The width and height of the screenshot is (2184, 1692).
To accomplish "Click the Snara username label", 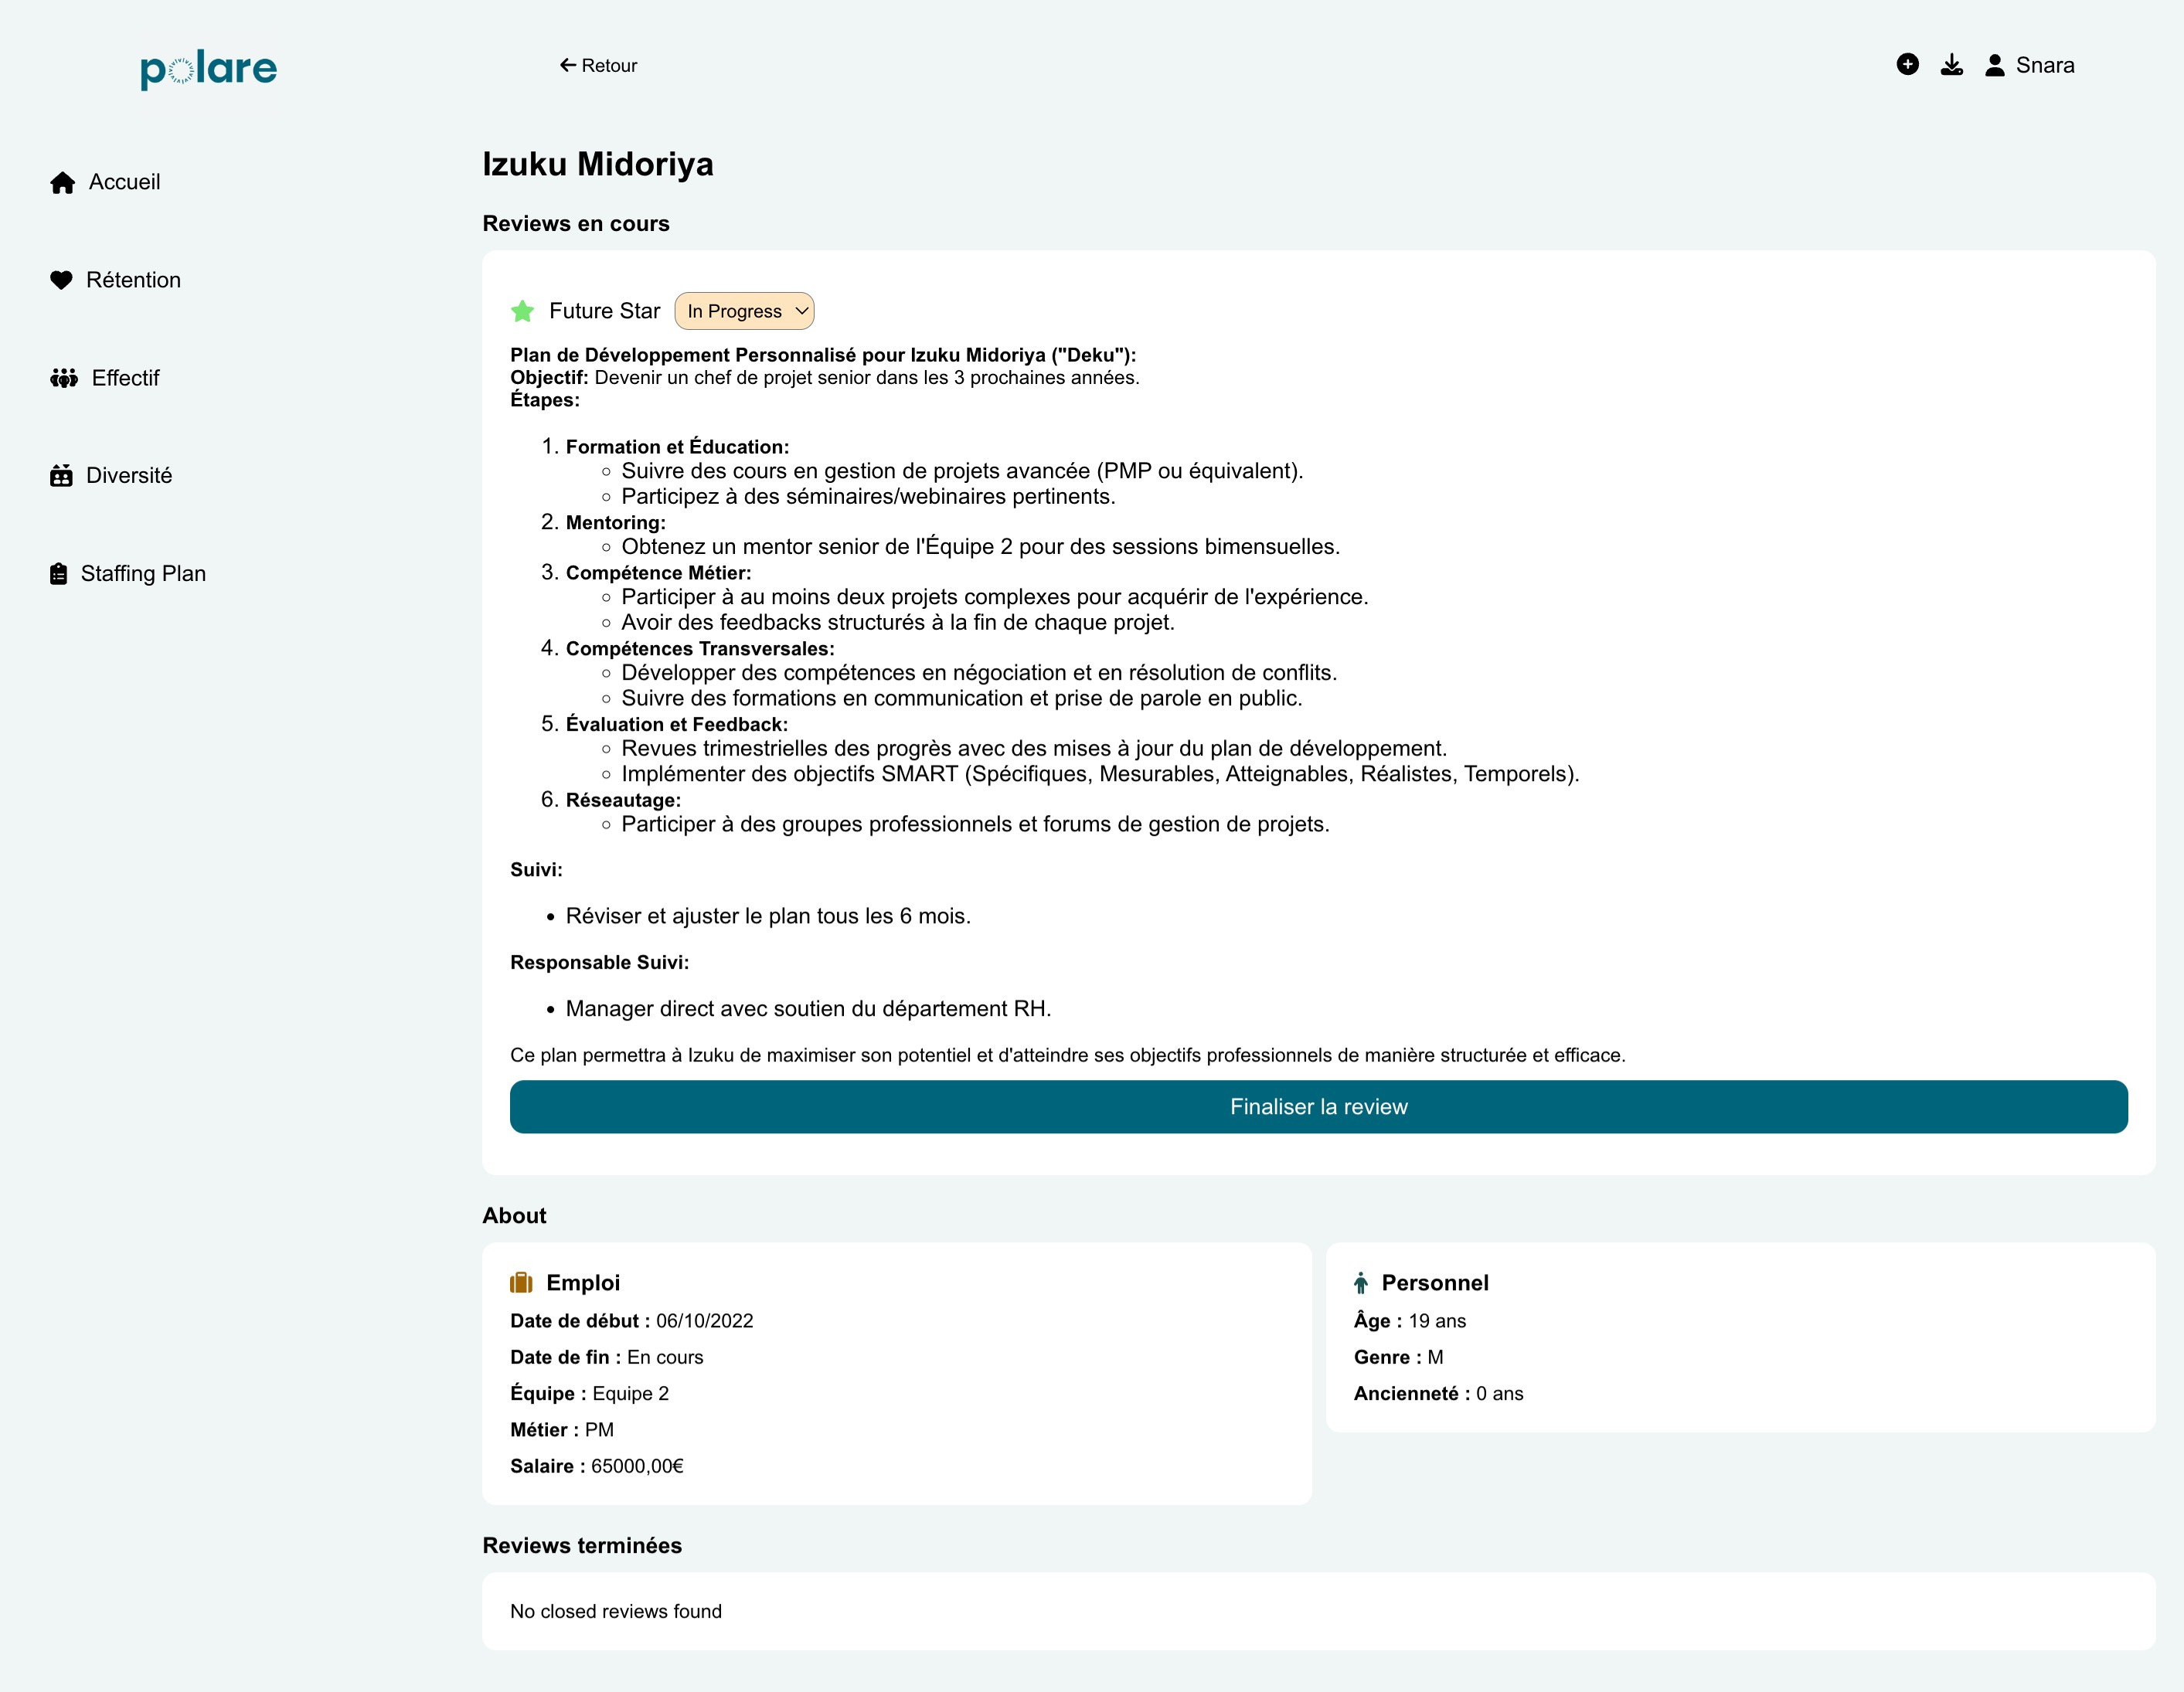I will click(x=2044, y=65).
